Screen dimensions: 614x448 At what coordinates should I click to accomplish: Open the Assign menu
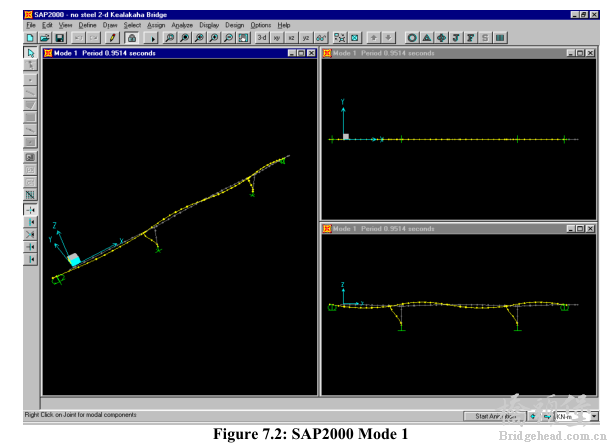(x=156, y=25)
